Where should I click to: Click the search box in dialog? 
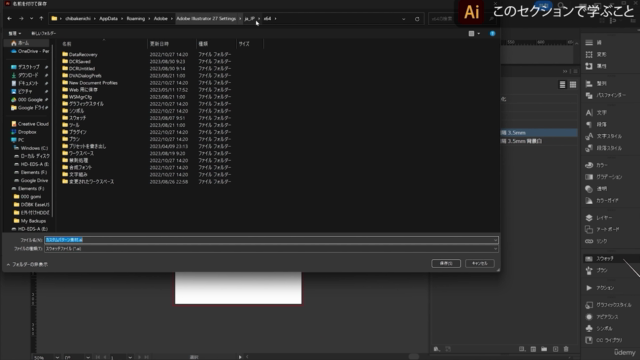(x=462, y=19)
